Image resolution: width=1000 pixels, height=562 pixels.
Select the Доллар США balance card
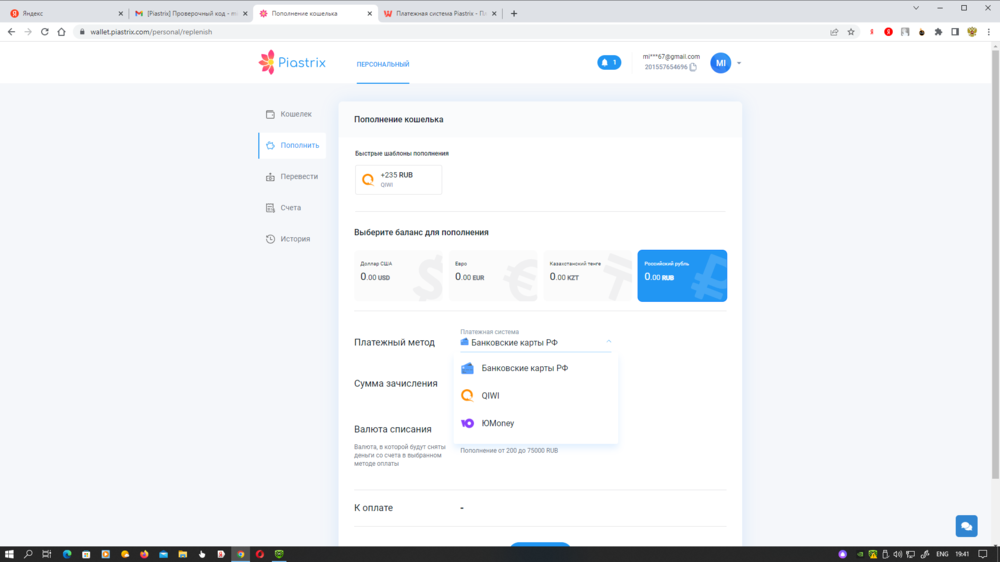point(399,276)
